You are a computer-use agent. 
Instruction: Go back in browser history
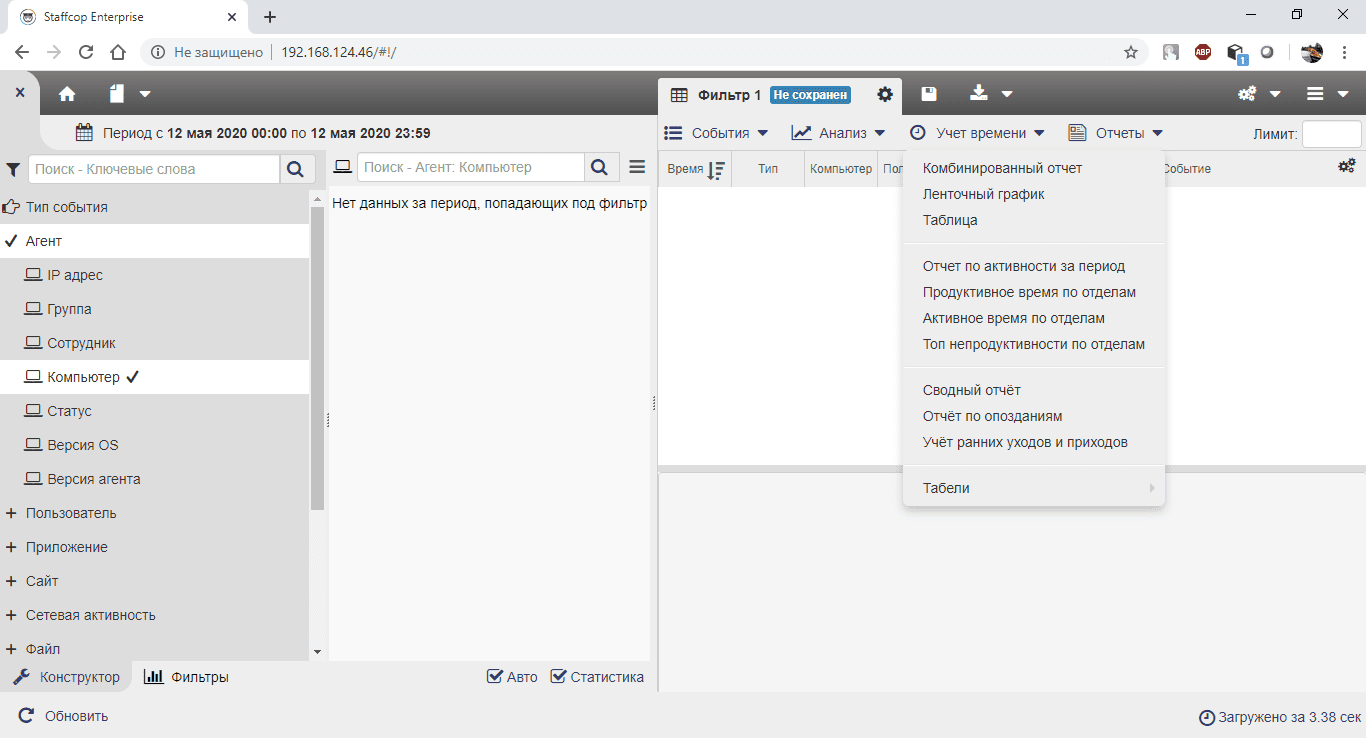click(x=22, y=52)
